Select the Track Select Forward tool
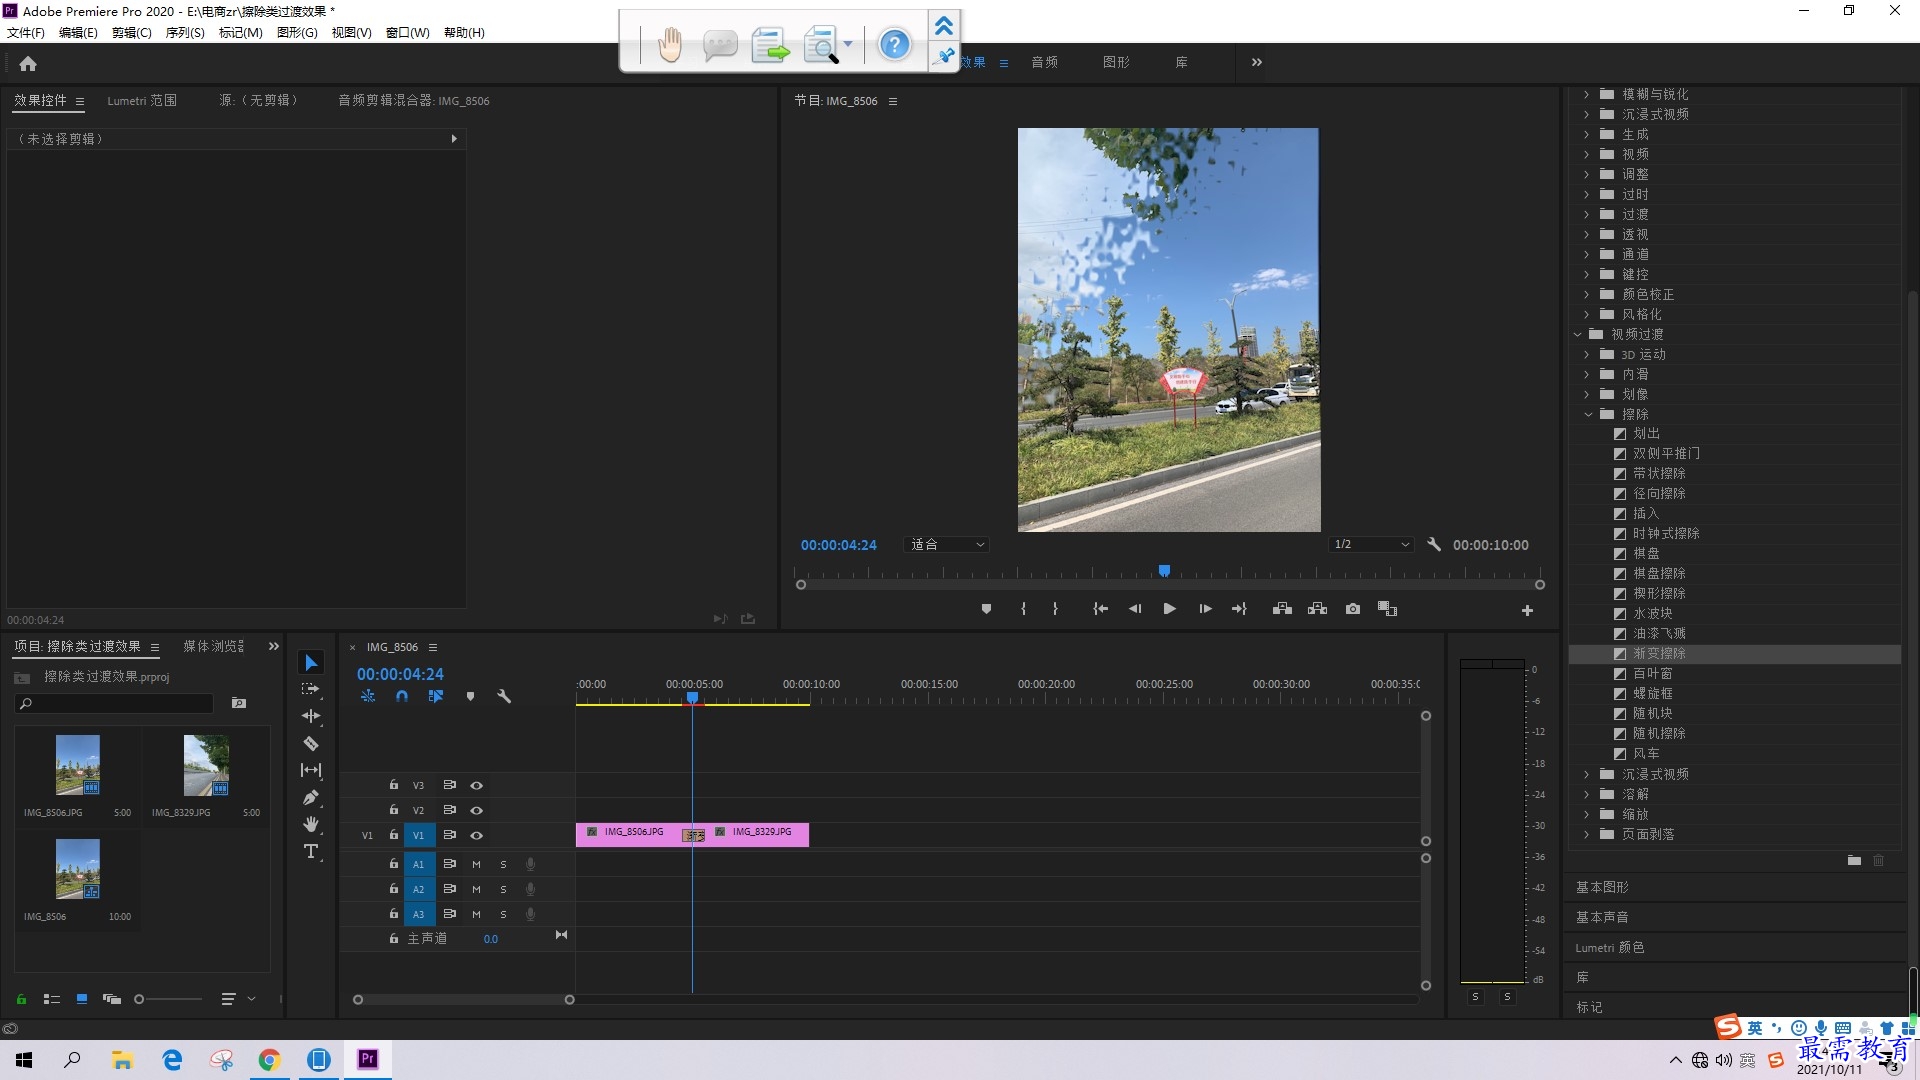This screenshot has width=1920, height=1080. point(311,689)
